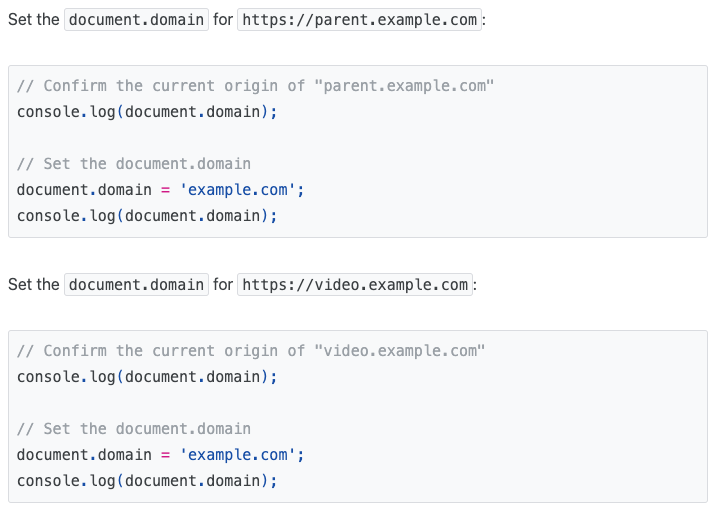
Task: Click last console.log line in the parent code block
Action: [146, 215]
